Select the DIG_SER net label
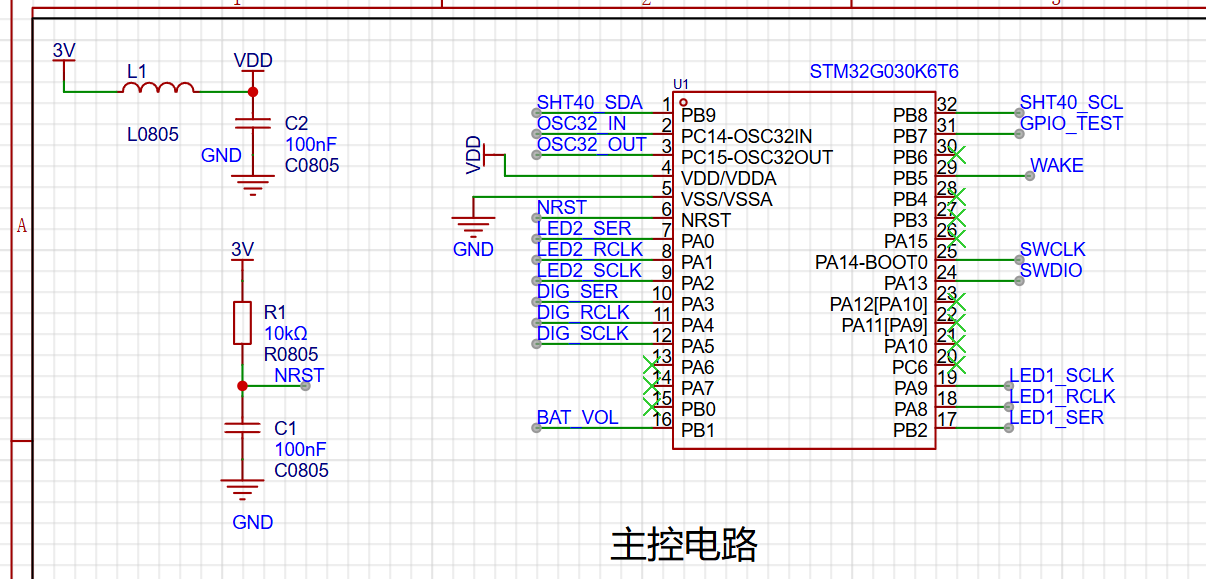 click(577, 291)
